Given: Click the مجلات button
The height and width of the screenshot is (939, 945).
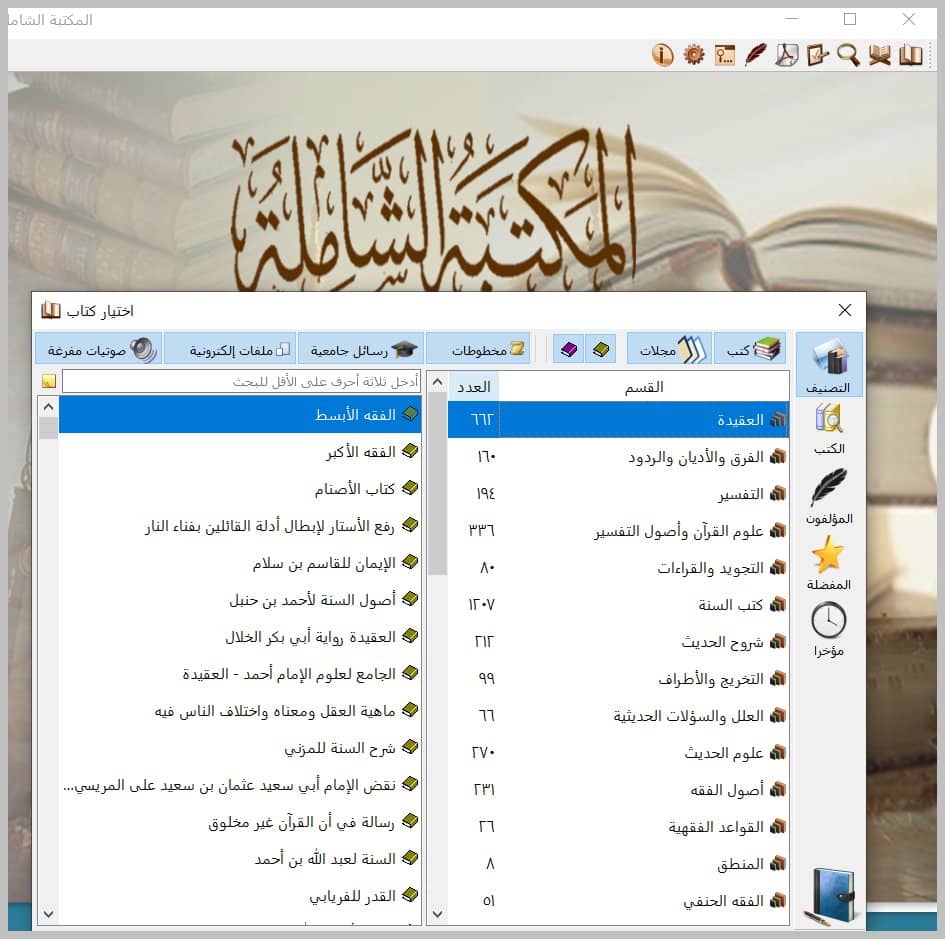Looking at the screenshot, I should [670, 349].
